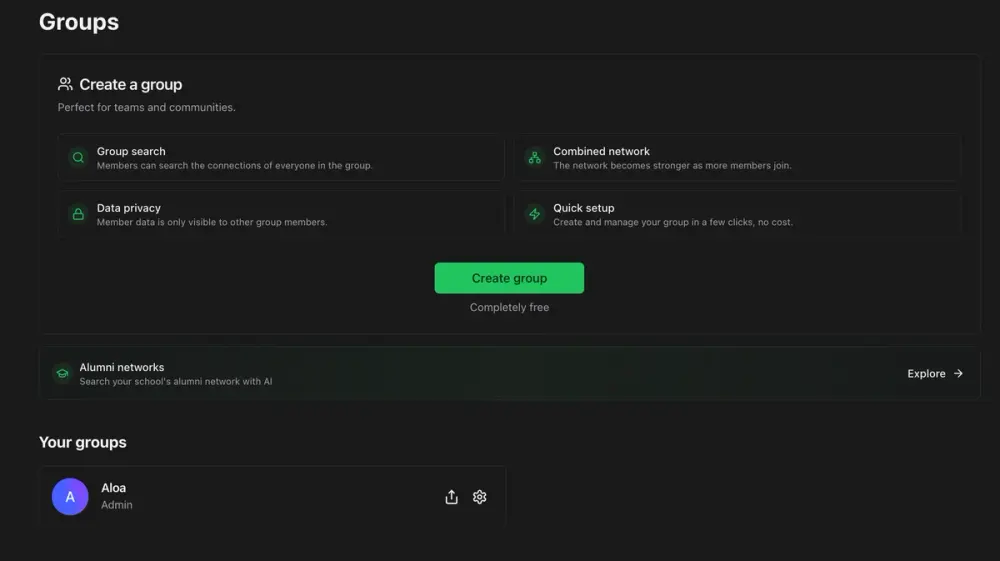Click the Aloa group avatar
The width and height of the screenshot is (1000, 561).
(70, 497)
